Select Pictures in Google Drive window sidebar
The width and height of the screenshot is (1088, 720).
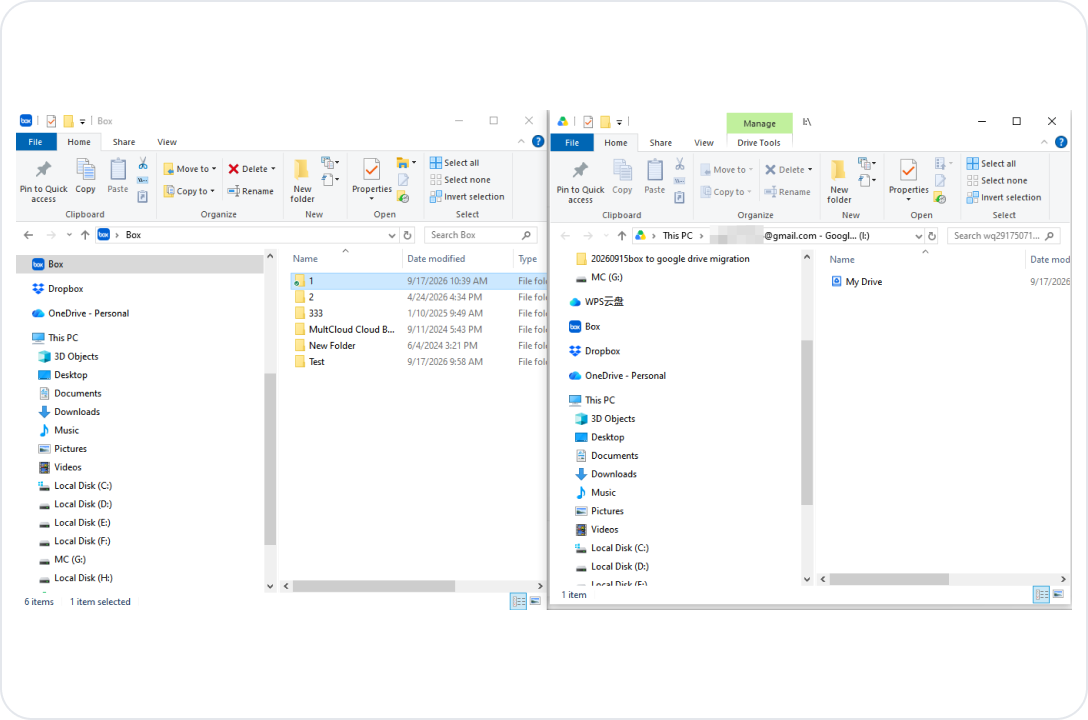point(600,511)
